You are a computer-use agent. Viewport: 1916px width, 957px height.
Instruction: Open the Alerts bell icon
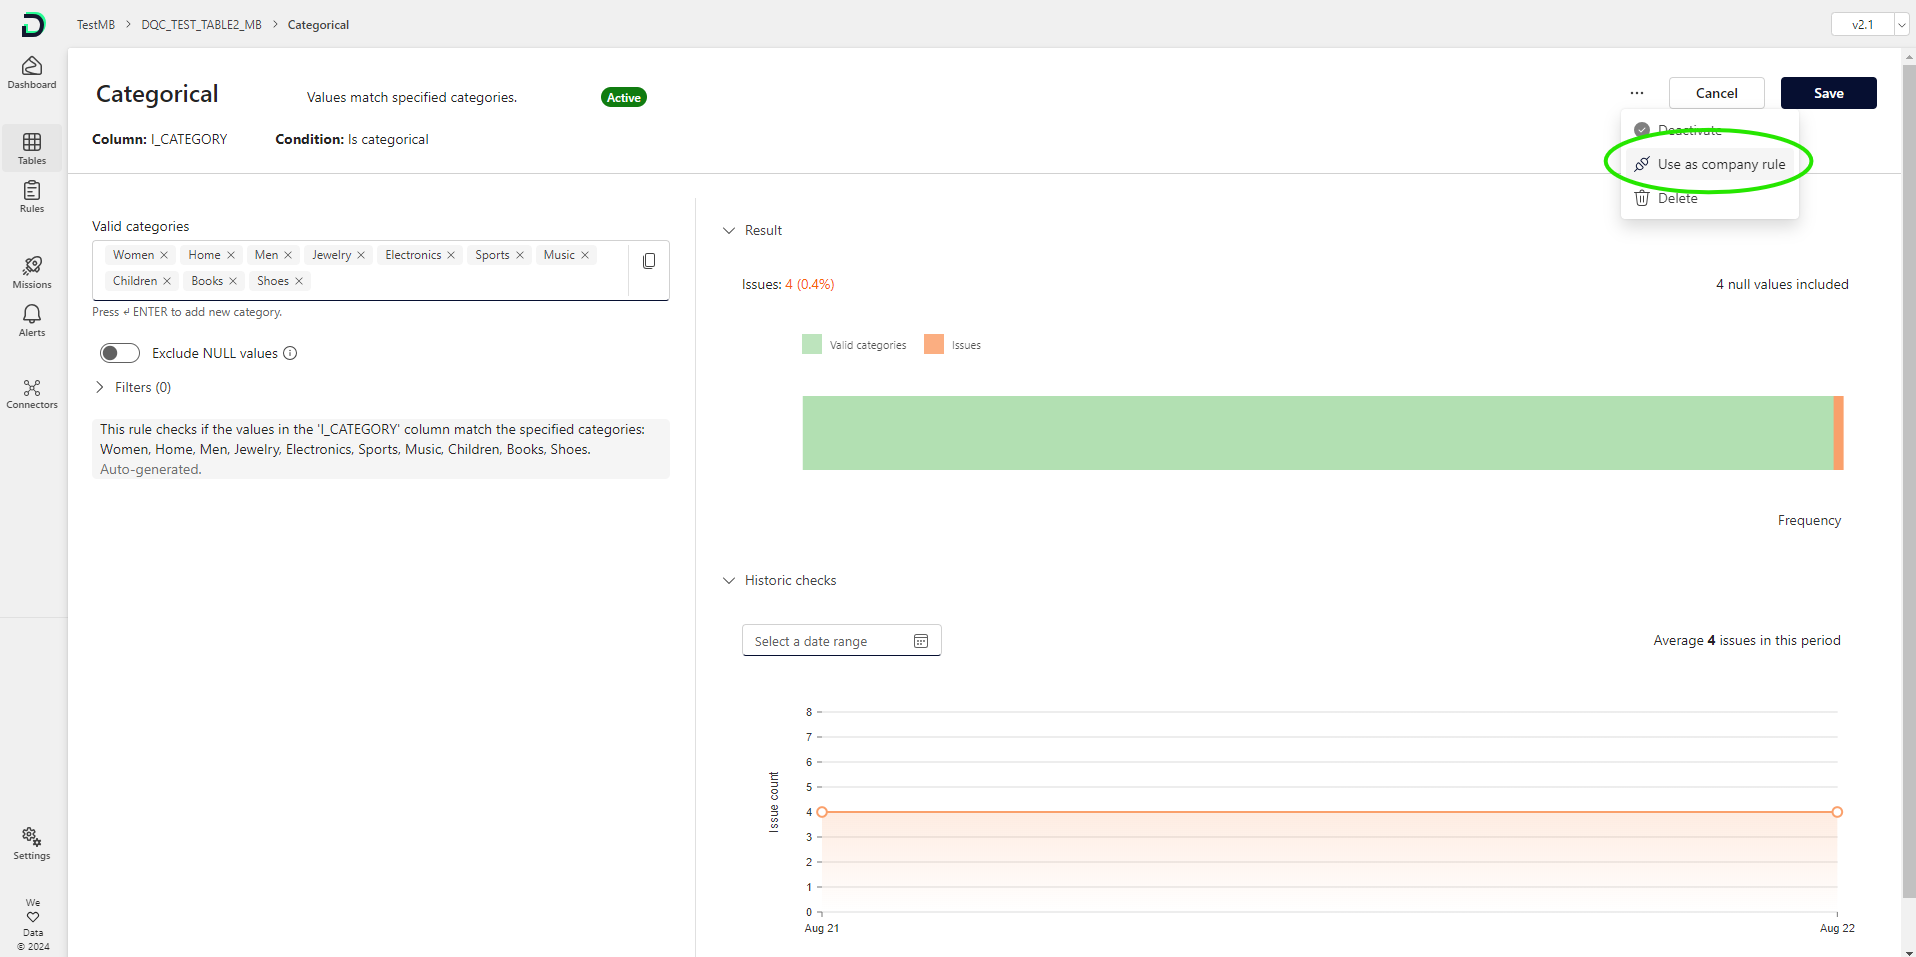[32, 320]
